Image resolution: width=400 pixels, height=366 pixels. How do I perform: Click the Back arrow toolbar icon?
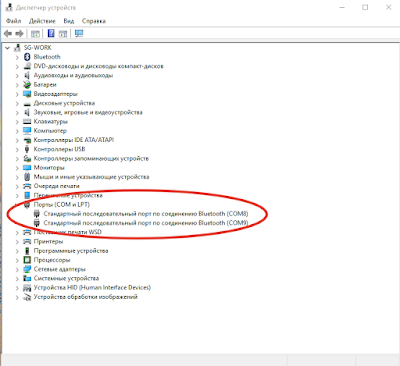click(8, 33)
